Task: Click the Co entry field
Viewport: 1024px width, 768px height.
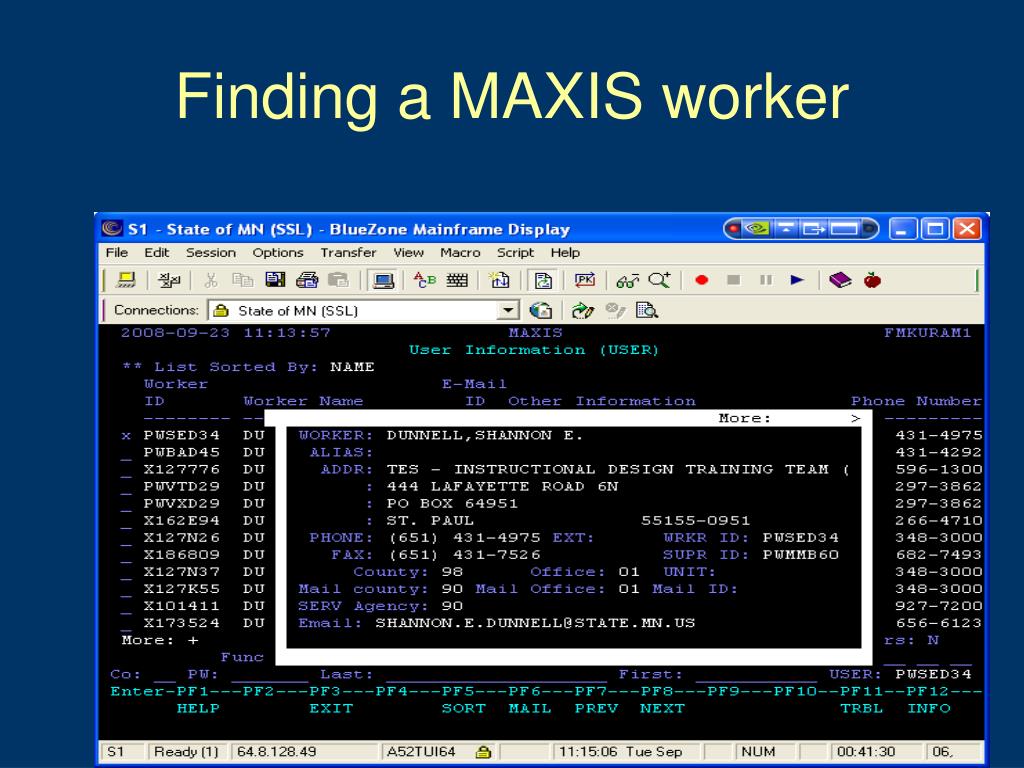Action: point(165,675)
